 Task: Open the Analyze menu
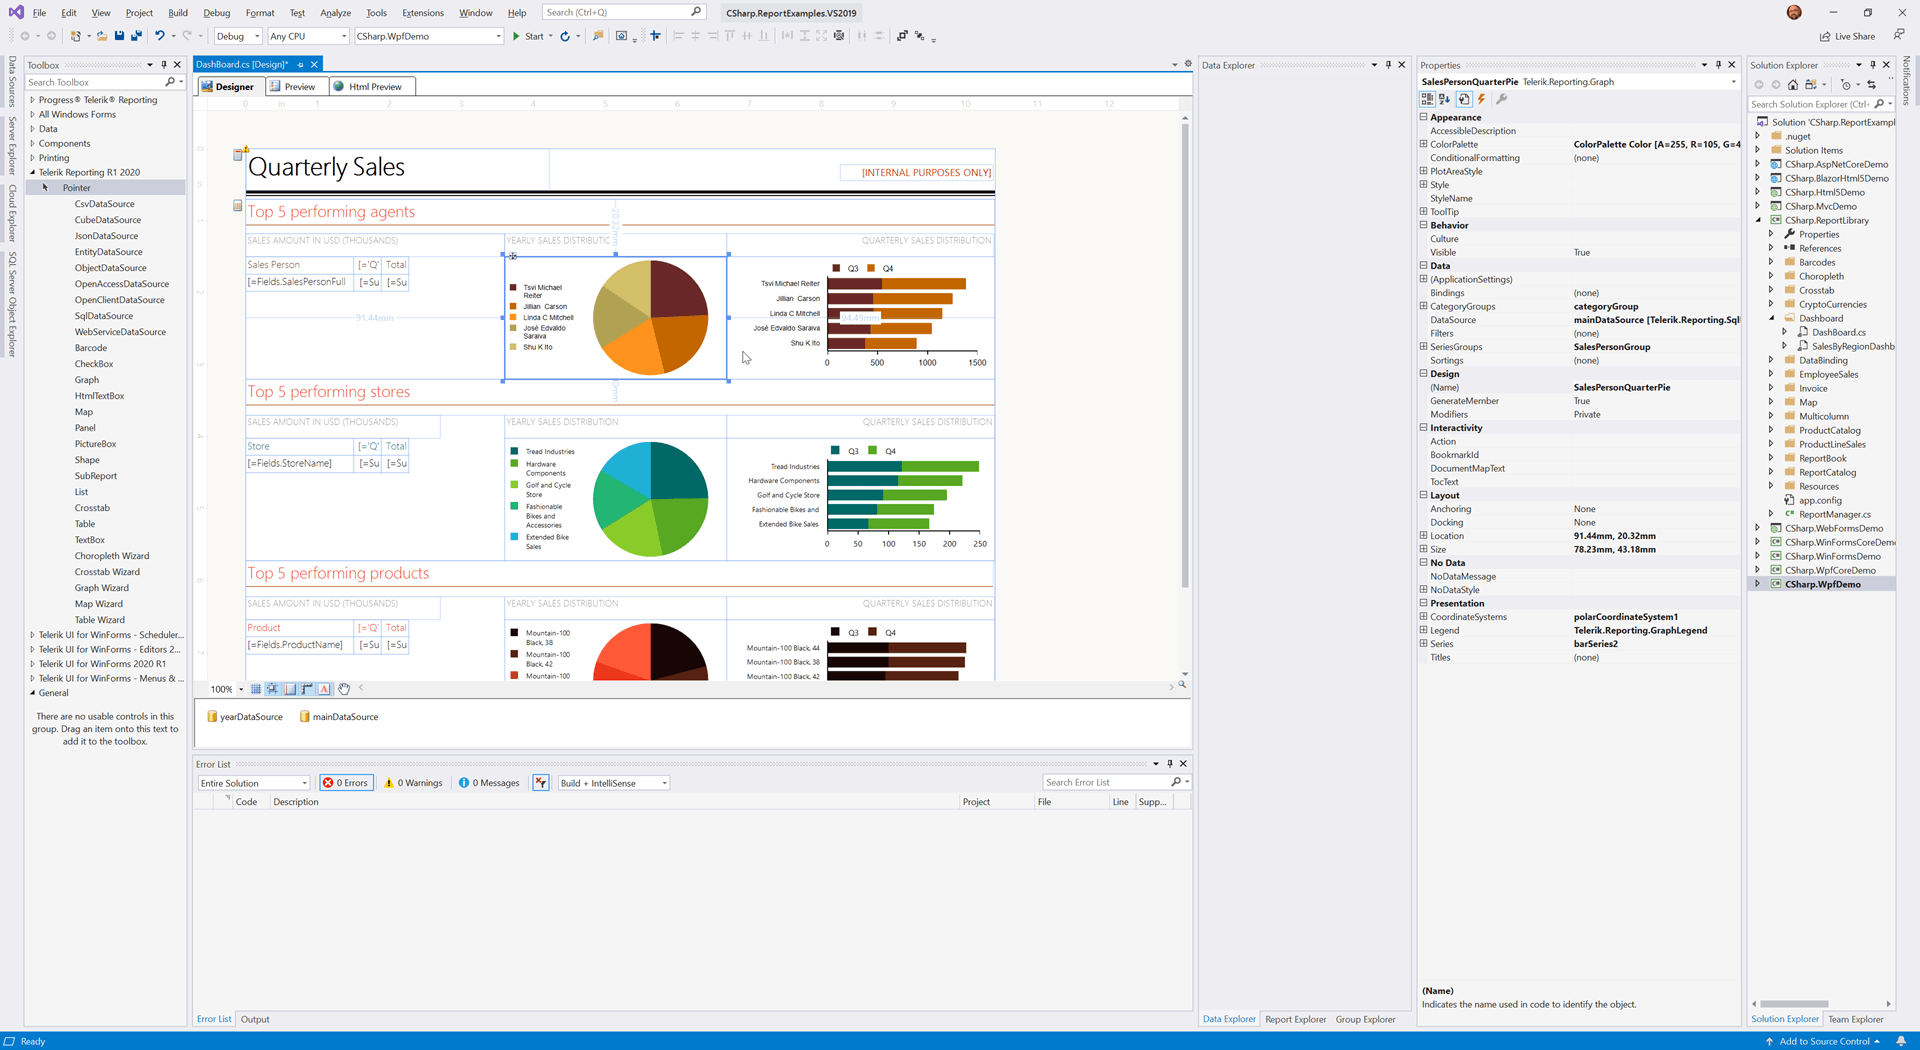coord(335,13)
